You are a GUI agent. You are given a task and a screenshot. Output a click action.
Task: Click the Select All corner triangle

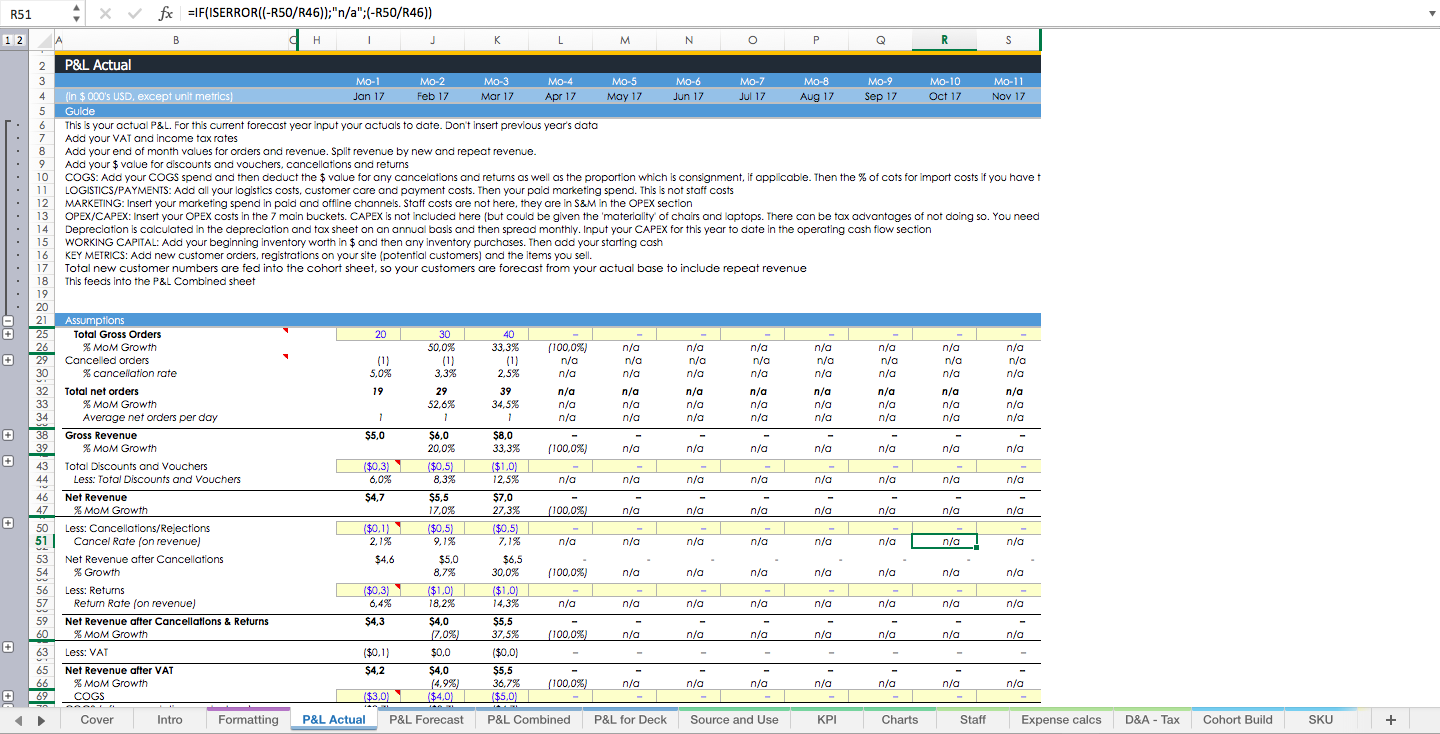click(42, 40)
